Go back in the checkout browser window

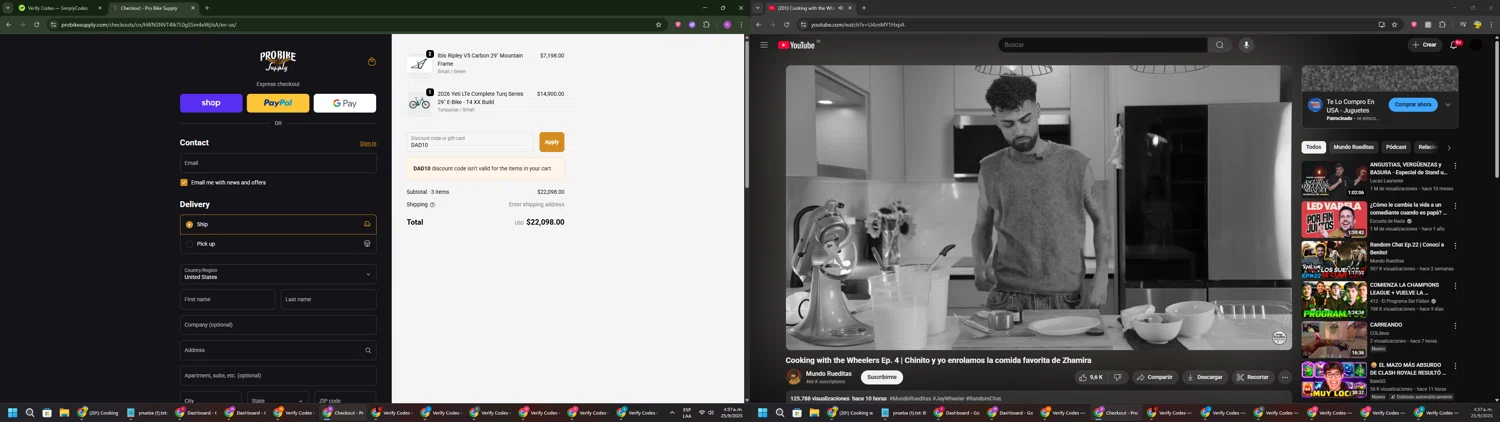[x=9, y=24]
